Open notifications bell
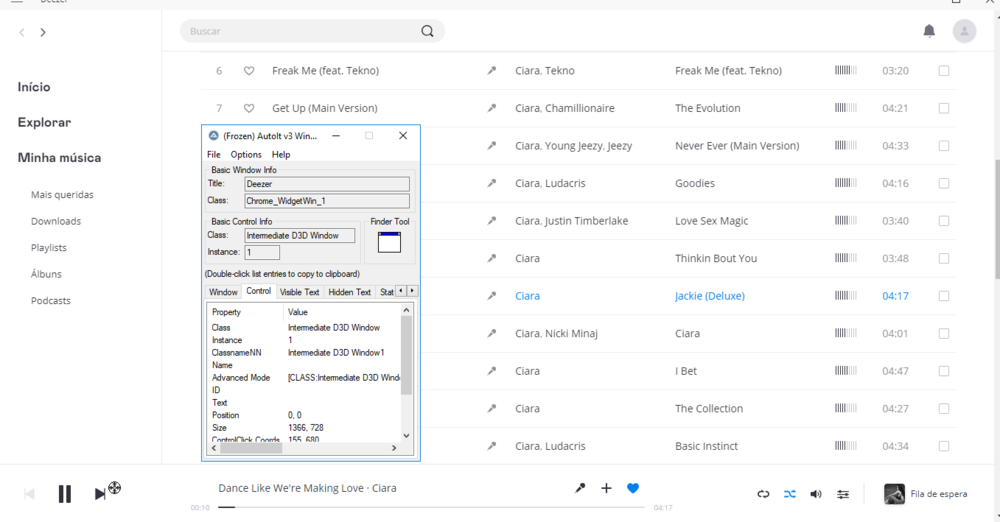 929,31
